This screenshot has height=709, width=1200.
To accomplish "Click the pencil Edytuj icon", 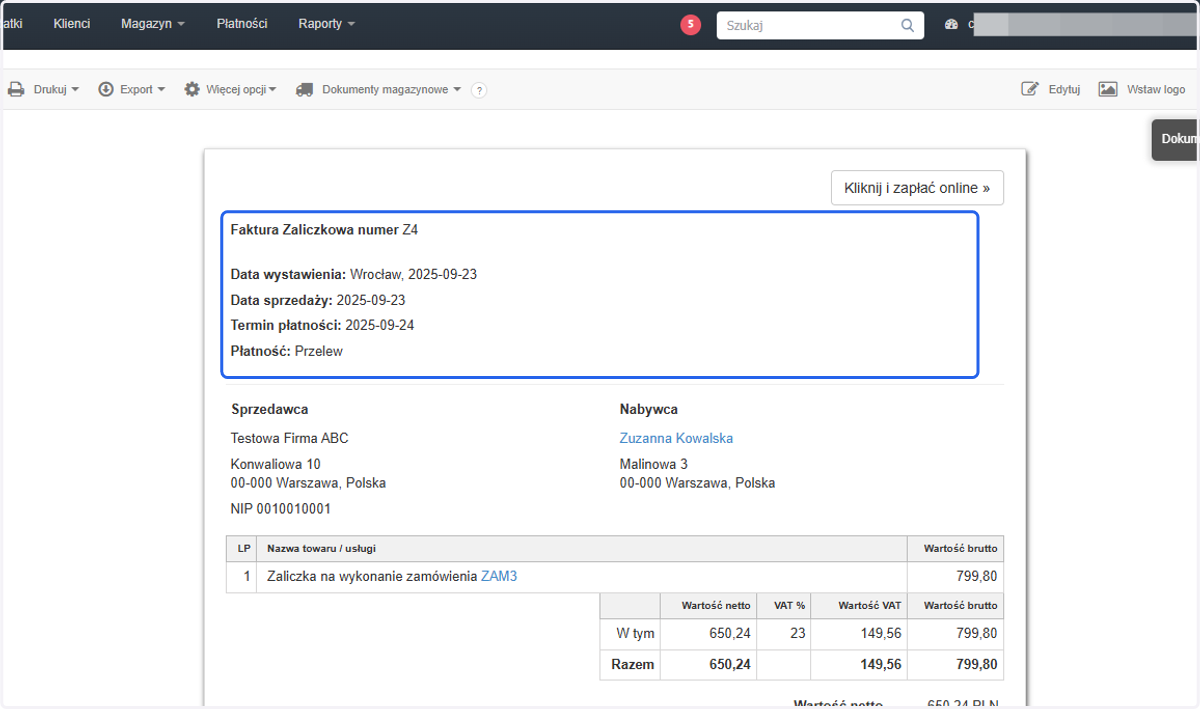I will click(x=1030, y=89).
